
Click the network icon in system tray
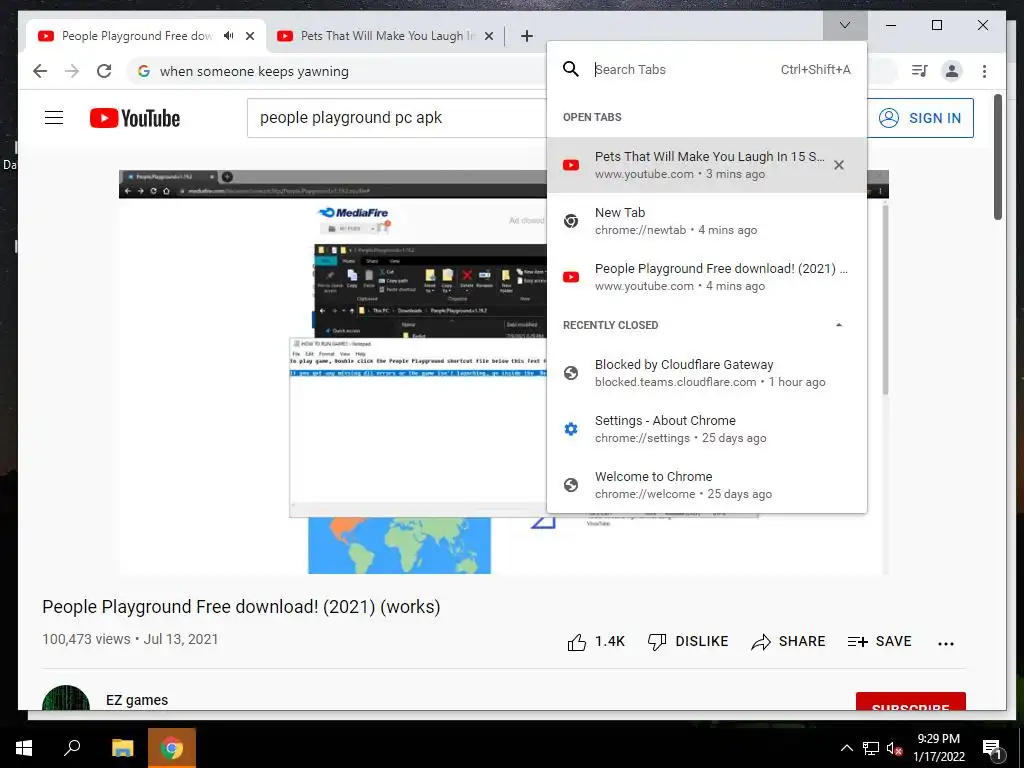[871, 748]
